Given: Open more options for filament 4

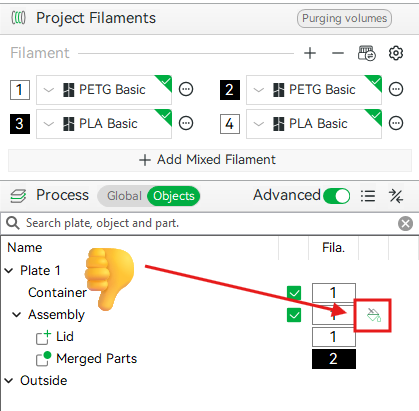Looking at the screenshot, I should [x=396, y=123].
